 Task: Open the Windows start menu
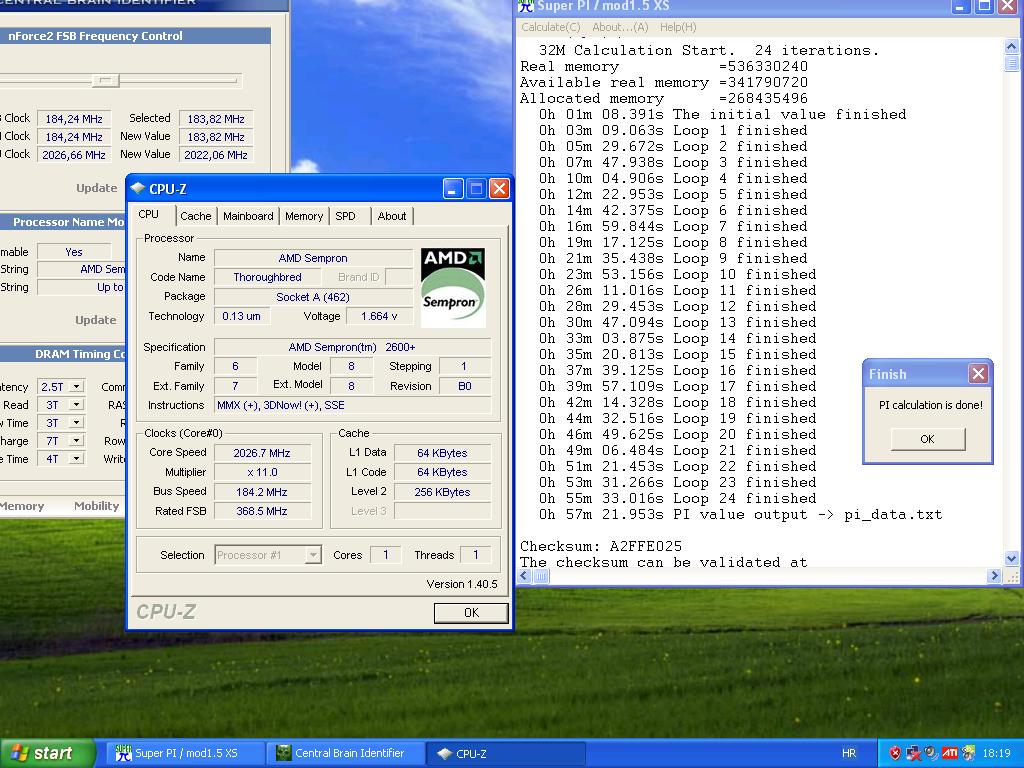tap(47, 753)
